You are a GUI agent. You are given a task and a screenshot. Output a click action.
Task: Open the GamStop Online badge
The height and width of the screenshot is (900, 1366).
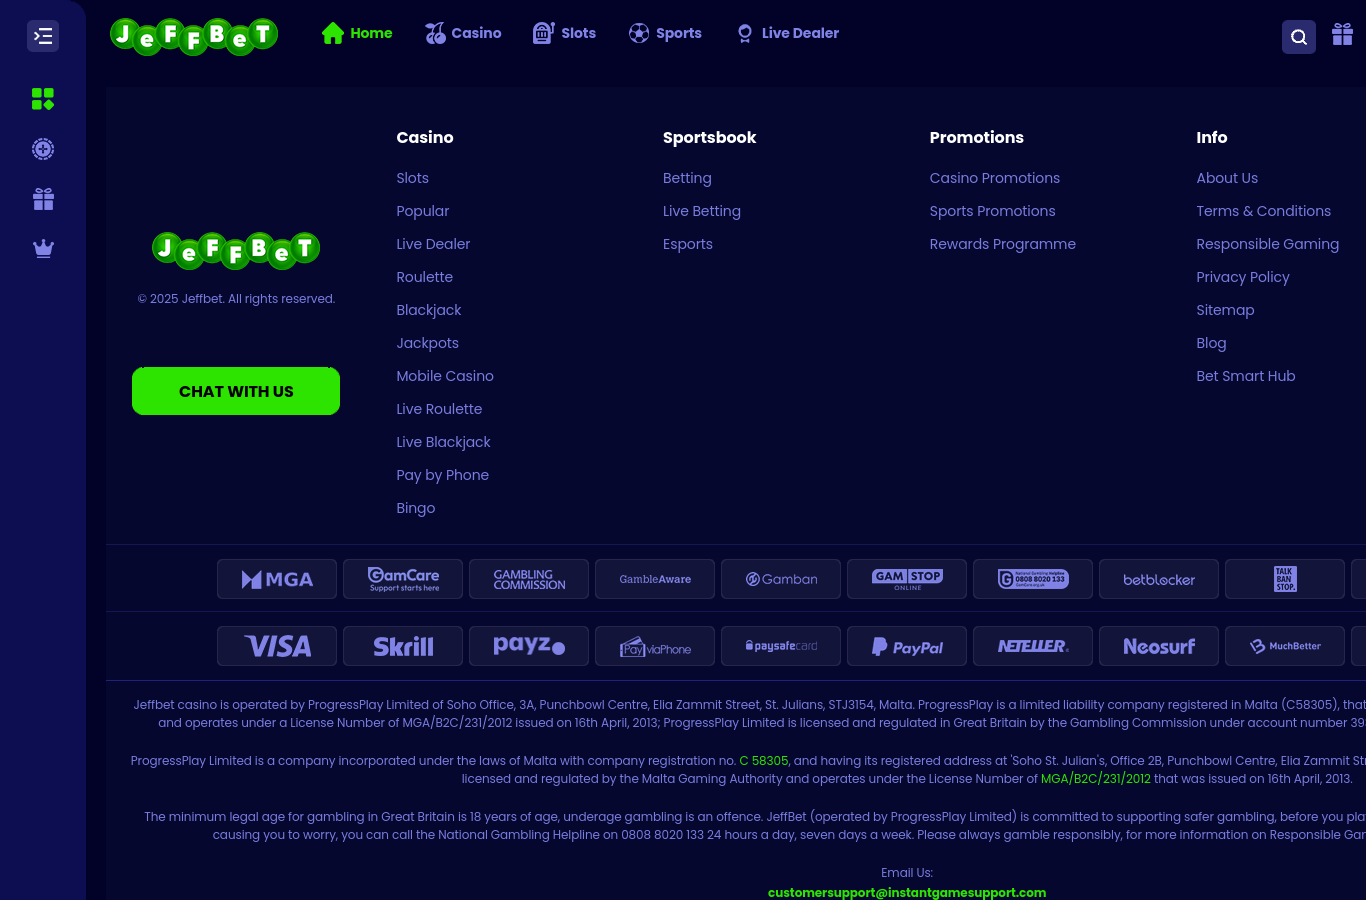pos(907,579)
